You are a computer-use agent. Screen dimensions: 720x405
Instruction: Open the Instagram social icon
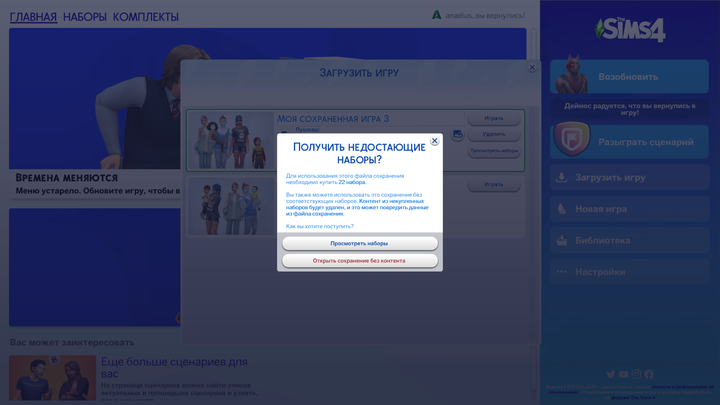click(x=636, y=374)
